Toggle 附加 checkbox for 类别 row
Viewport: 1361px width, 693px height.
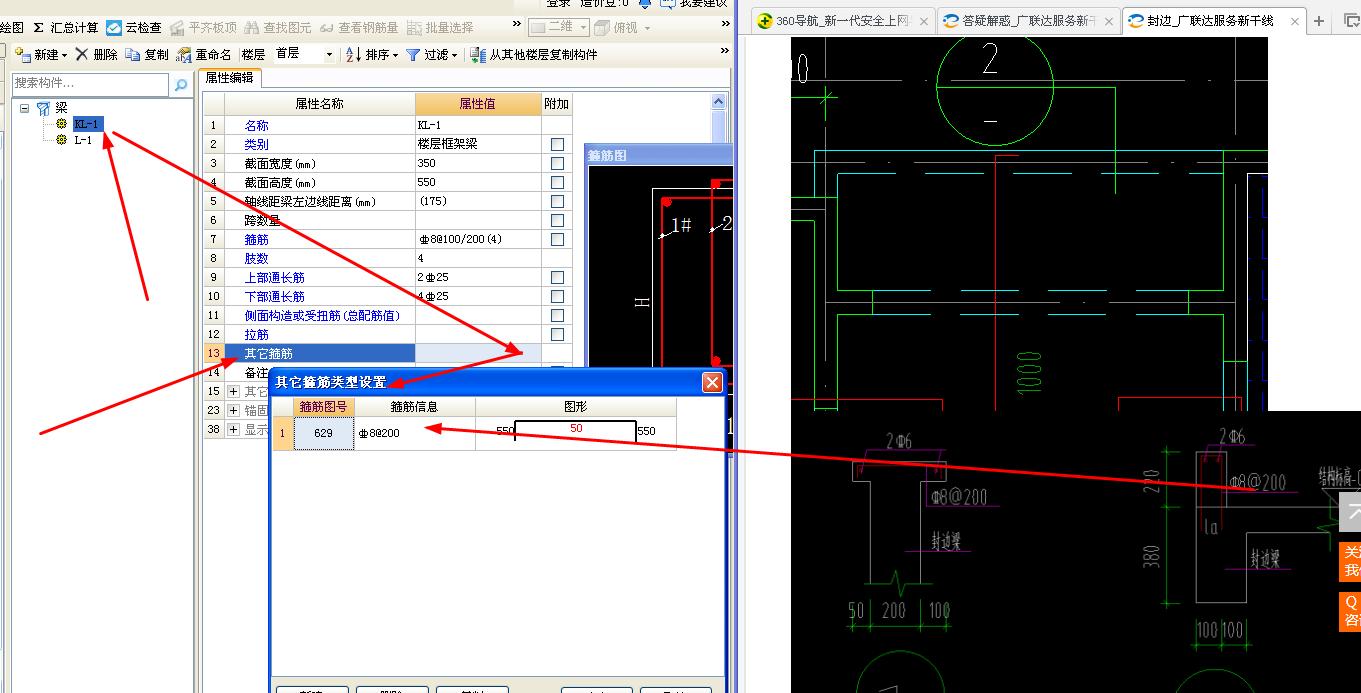pos(557,144)
